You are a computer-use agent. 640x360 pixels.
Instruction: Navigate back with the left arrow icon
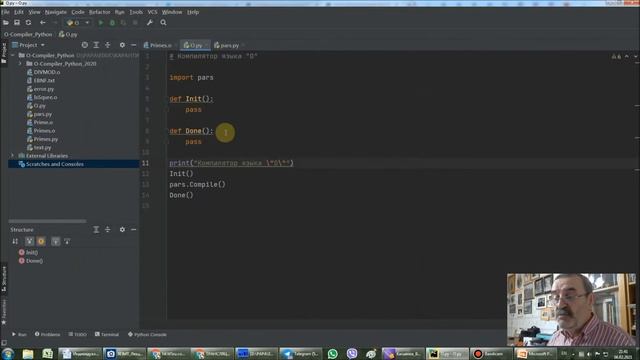click(x=42, y=22)
